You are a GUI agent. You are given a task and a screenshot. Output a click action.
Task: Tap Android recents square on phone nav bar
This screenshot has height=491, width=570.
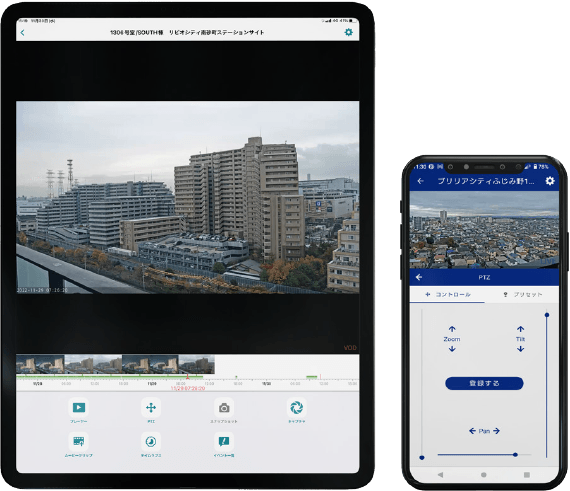(x=527, y=475)
